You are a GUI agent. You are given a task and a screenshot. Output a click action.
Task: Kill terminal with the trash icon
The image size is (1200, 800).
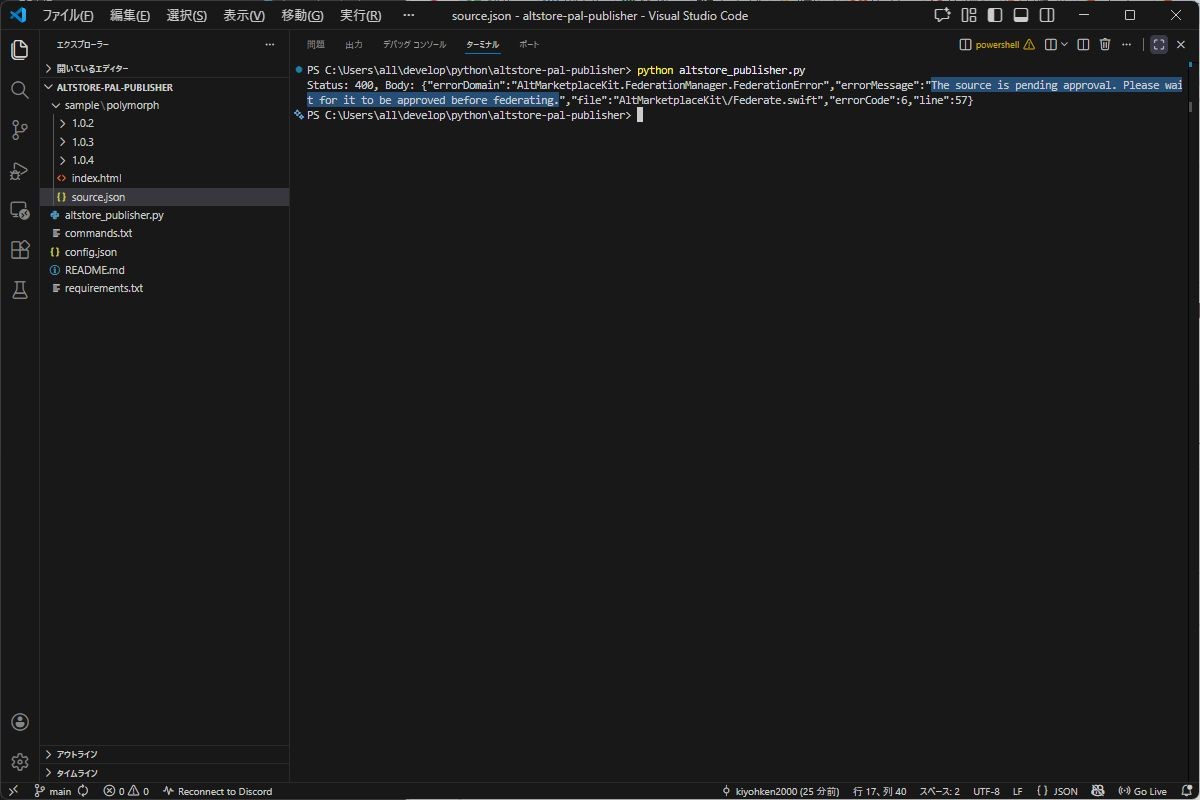point(1105,45)
